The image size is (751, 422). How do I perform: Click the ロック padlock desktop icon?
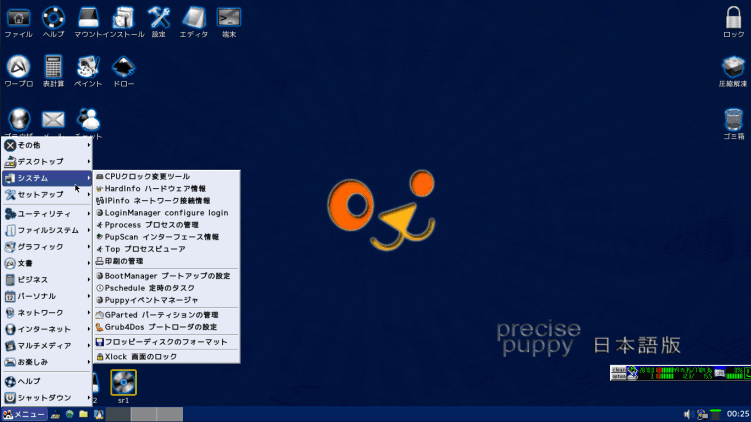click(733, 23)
